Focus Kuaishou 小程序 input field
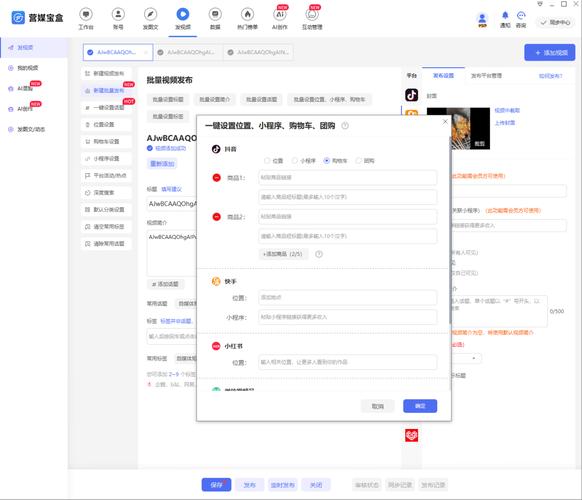 (347, 317)
